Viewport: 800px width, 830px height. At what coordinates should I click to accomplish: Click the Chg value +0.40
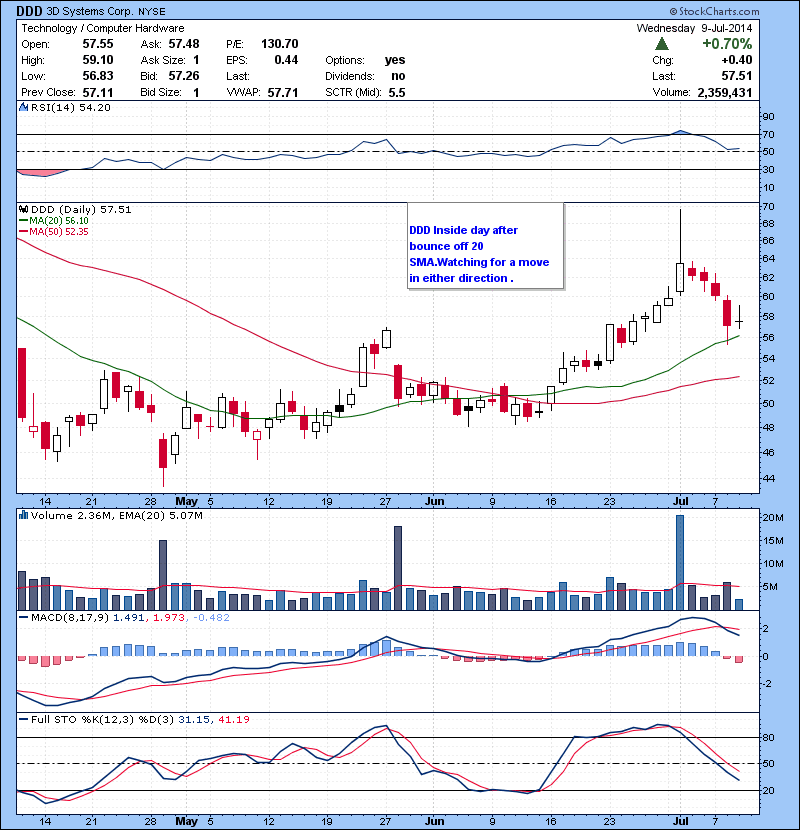[x=736, y=60]
